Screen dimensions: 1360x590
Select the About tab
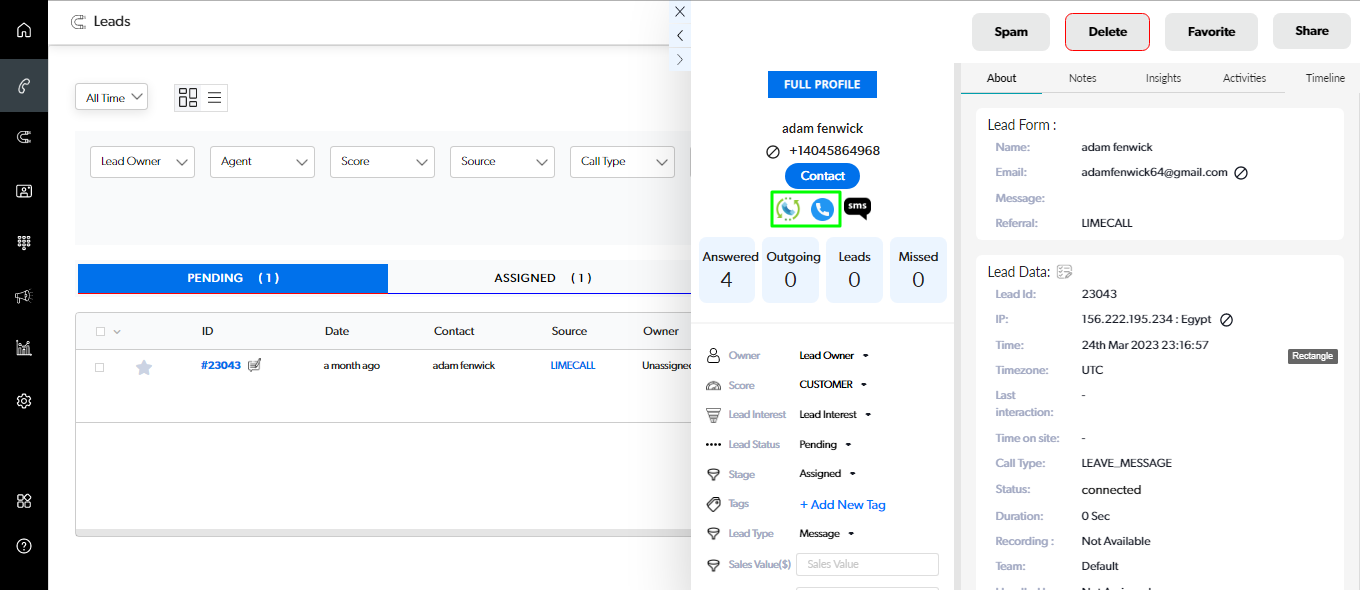[x=1001, y=78]
